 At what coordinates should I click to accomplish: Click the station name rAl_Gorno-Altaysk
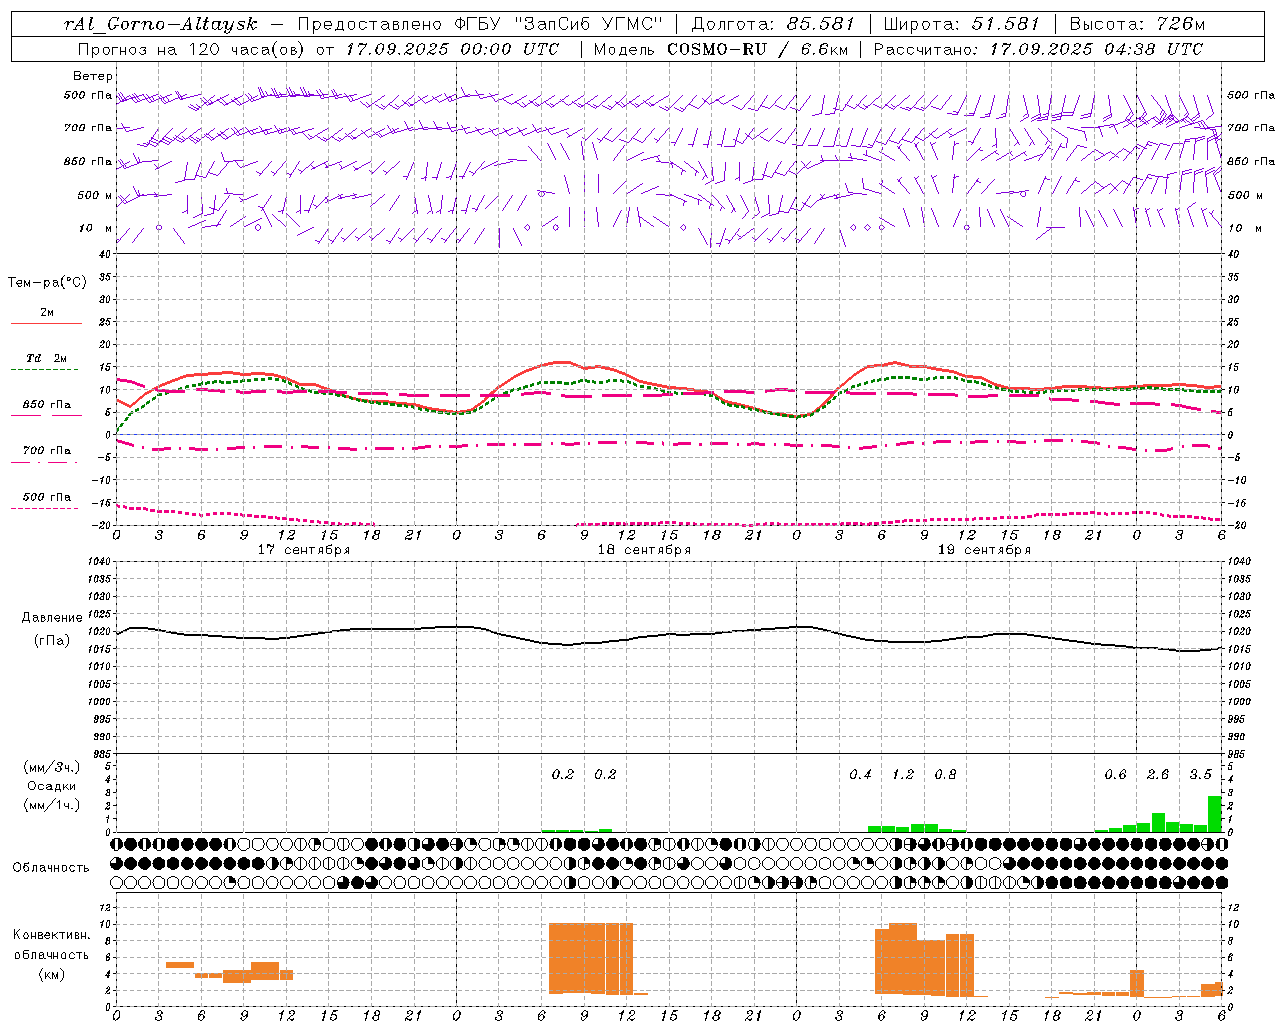(160, 24)
